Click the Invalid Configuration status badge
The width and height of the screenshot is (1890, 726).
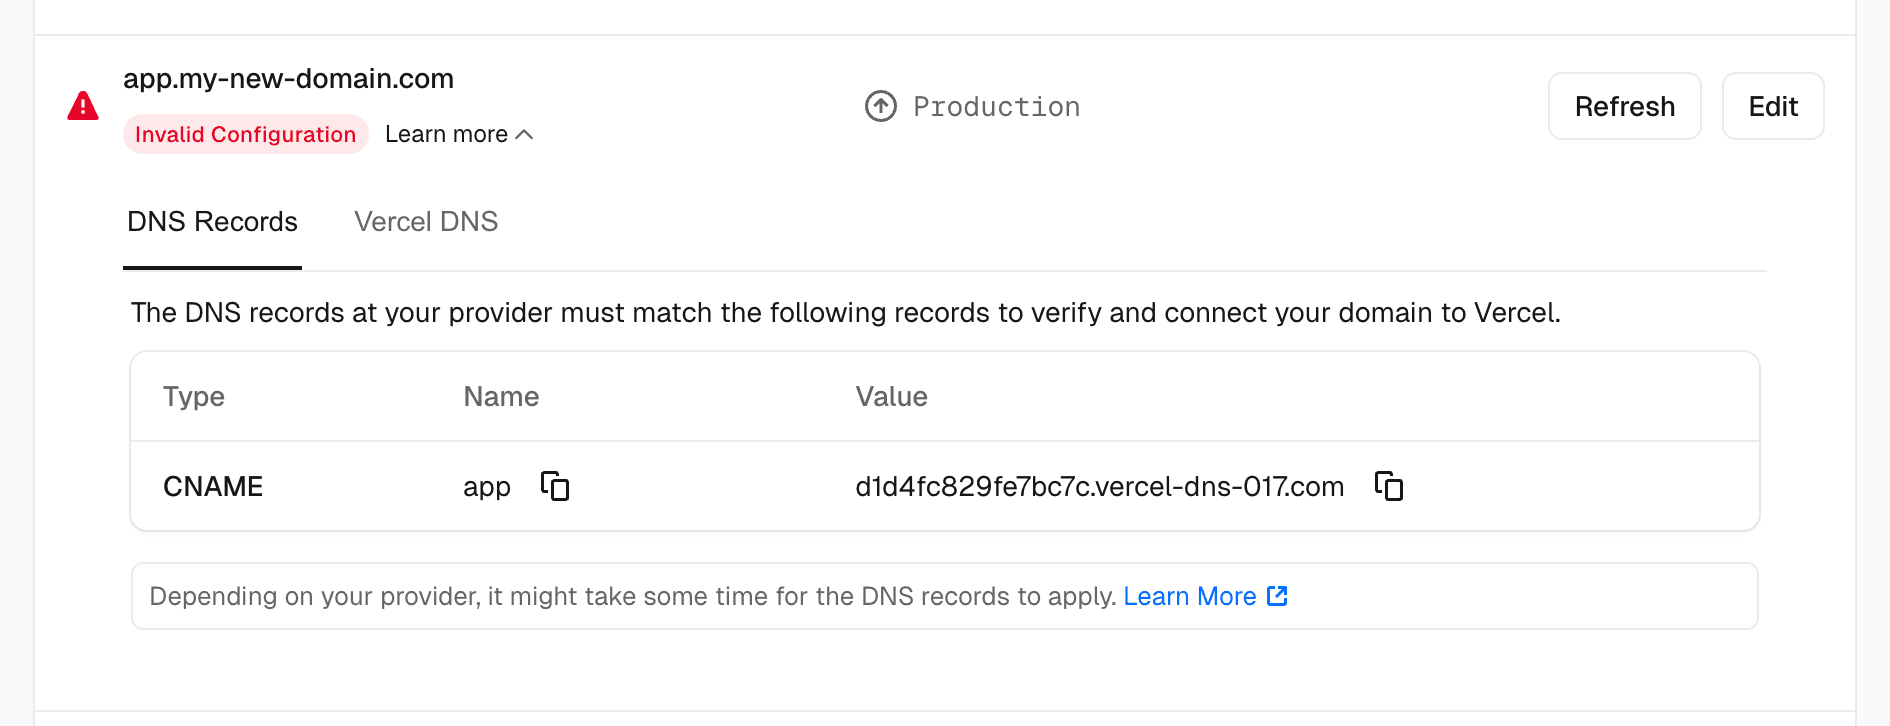(246, 133)
